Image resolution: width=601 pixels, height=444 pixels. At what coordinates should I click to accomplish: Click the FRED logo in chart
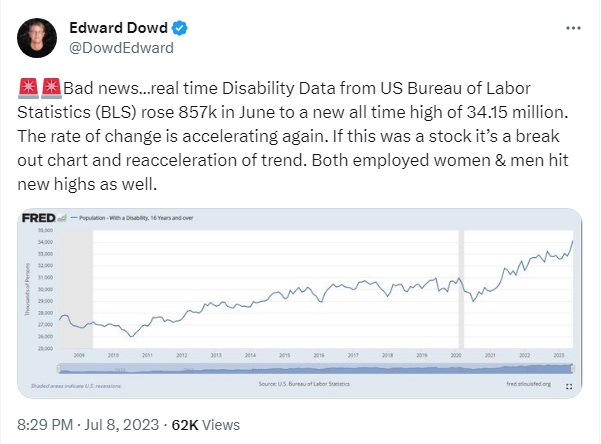[39, 218]
